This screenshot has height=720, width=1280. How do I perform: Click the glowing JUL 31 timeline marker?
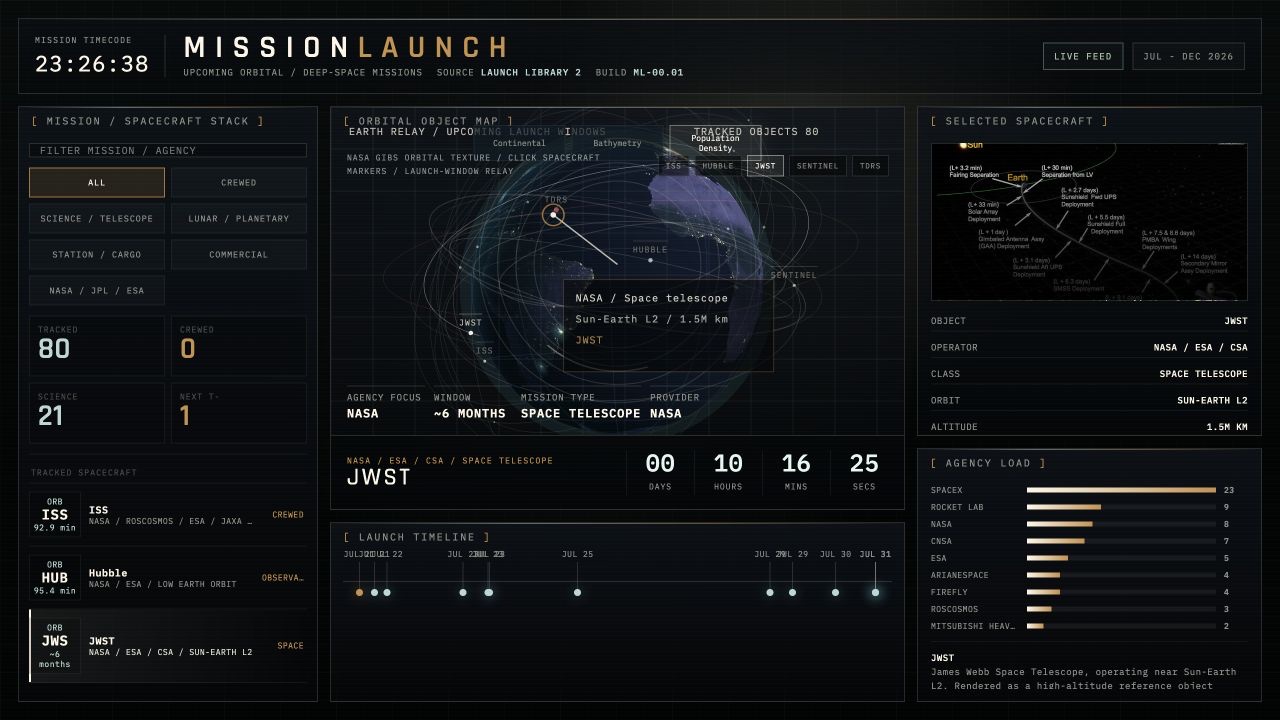click(875, 592)
